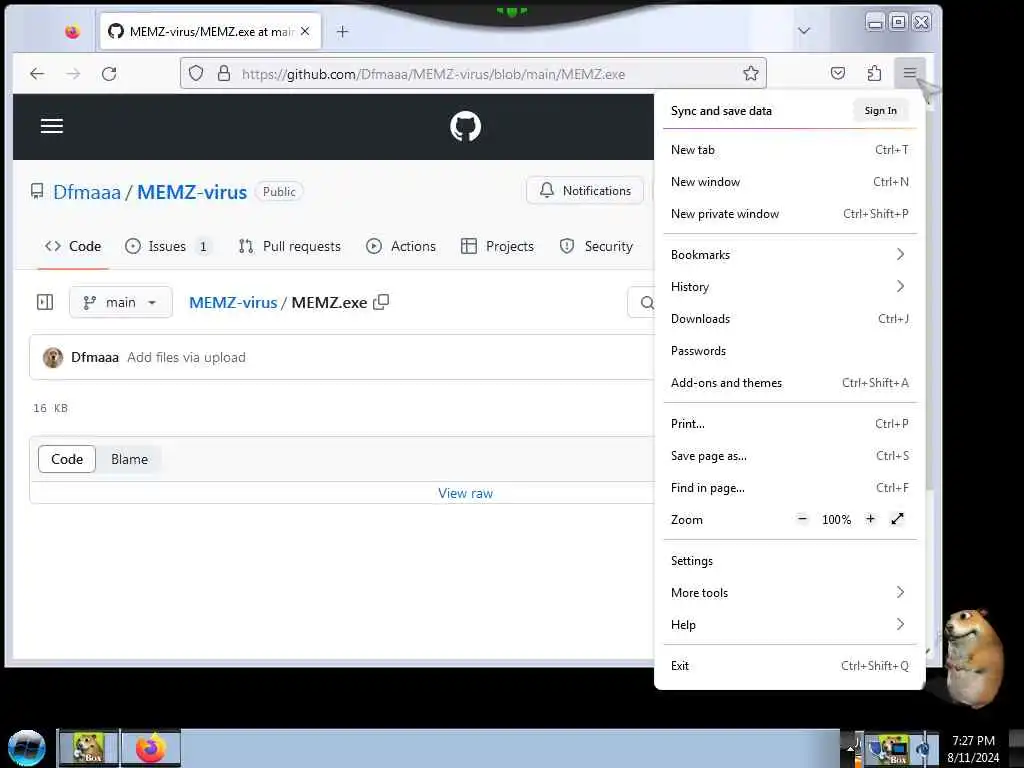Open Passwords from the menu

[x=790, y=350]
